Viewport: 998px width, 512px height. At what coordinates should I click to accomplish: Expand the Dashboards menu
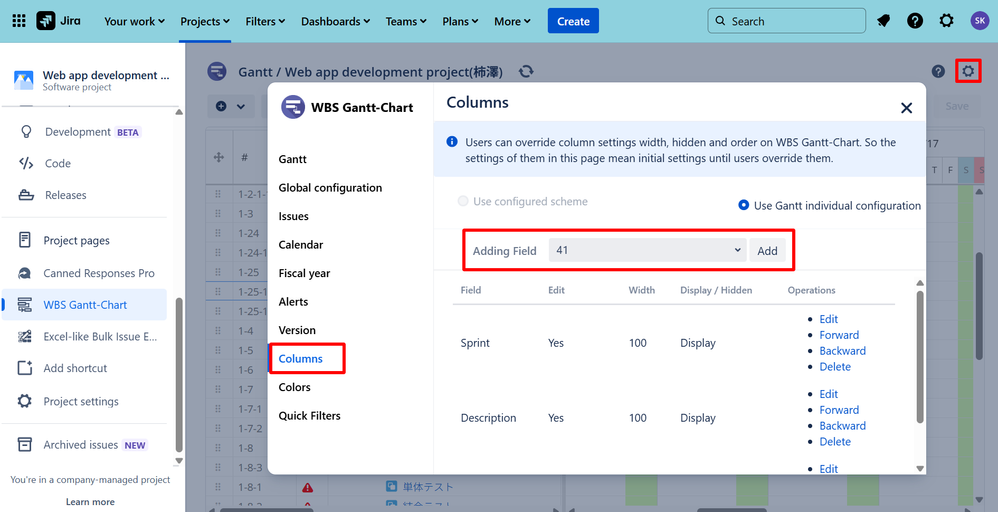click(335, 21)
